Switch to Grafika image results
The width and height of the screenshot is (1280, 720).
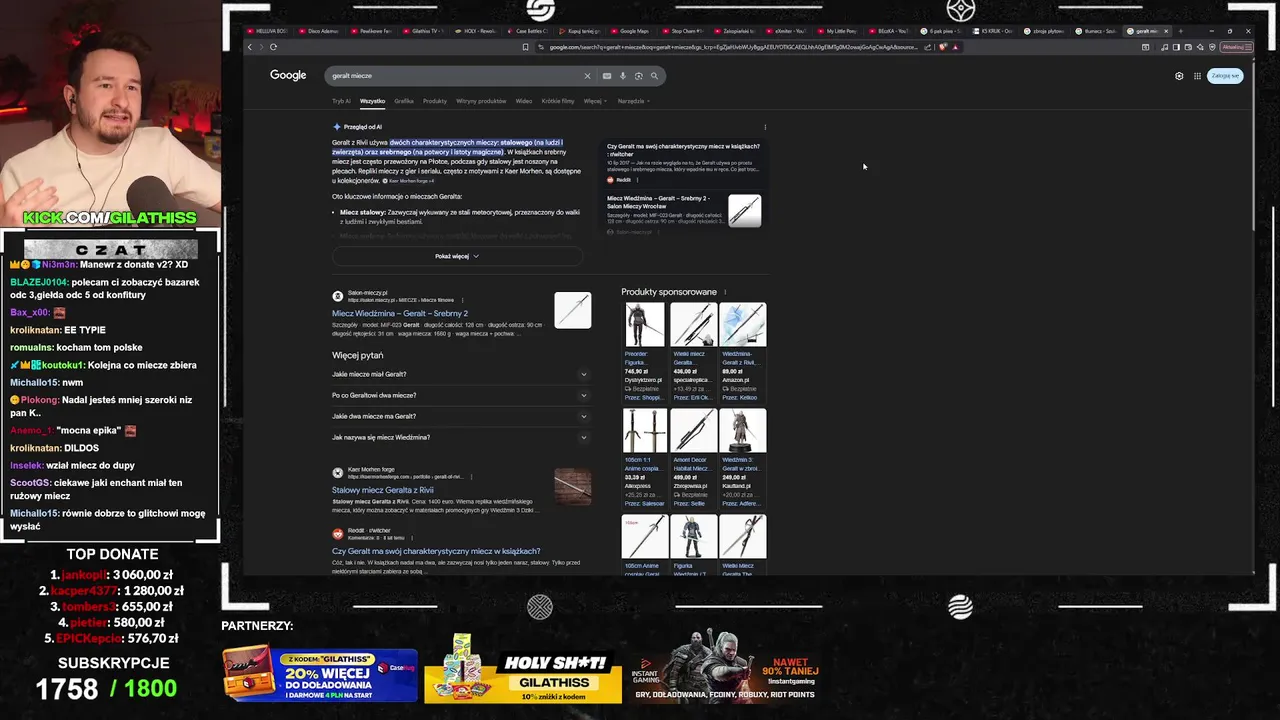(x=404, y=101)
